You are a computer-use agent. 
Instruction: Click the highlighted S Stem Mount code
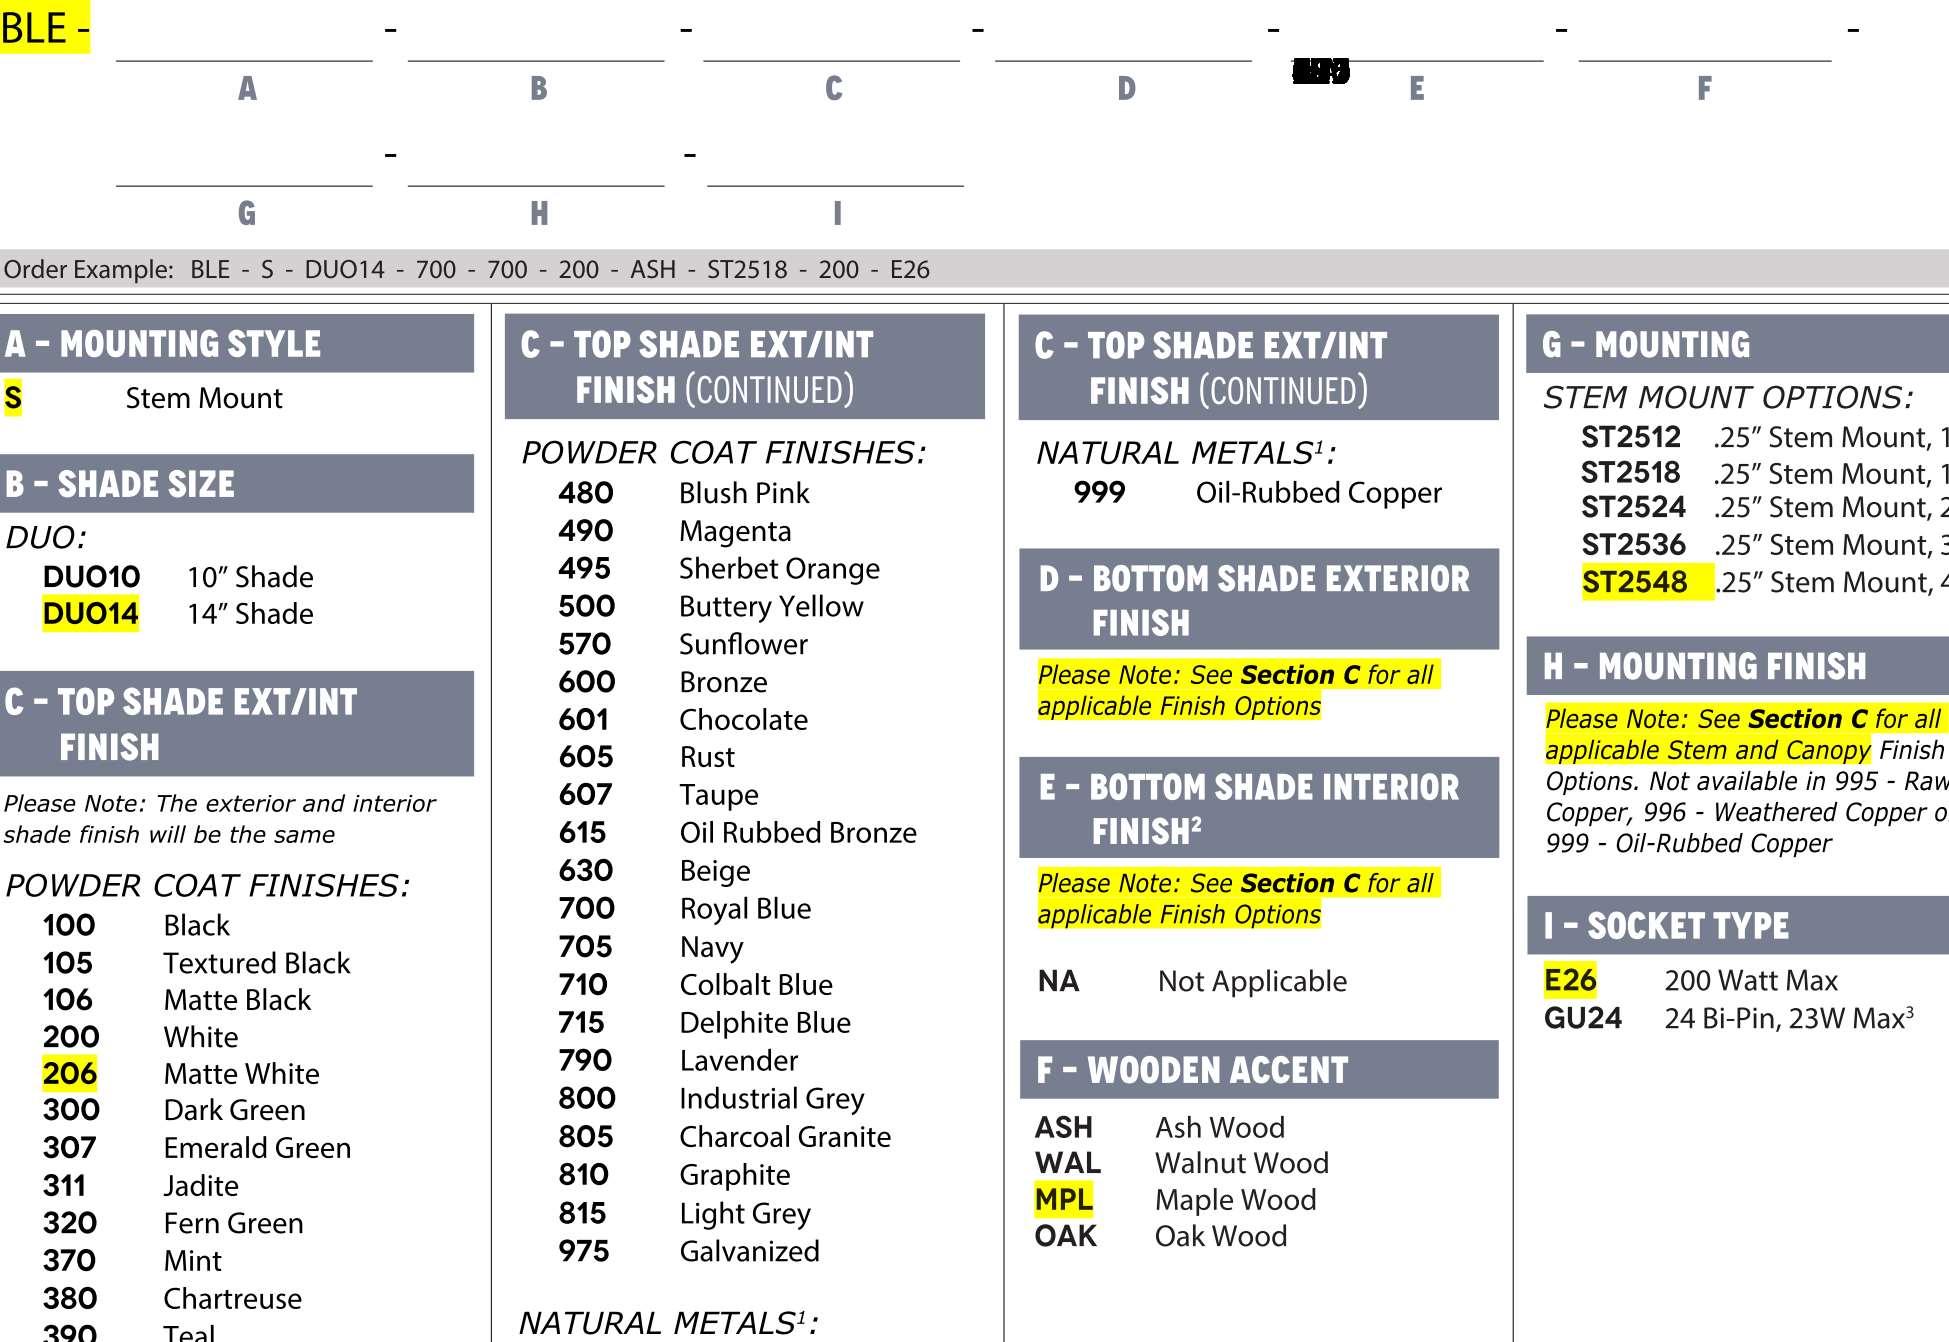[x=13, y=398]
